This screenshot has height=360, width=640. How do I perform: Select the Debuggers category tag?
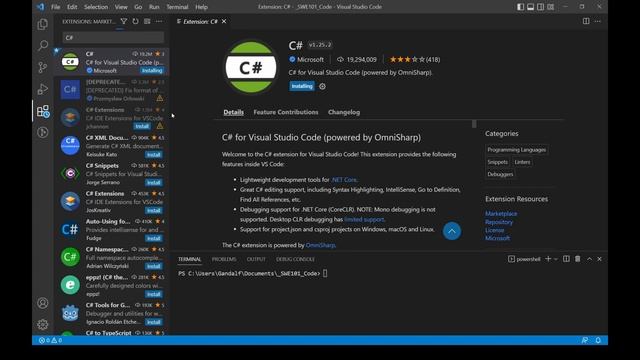point(500,174)
